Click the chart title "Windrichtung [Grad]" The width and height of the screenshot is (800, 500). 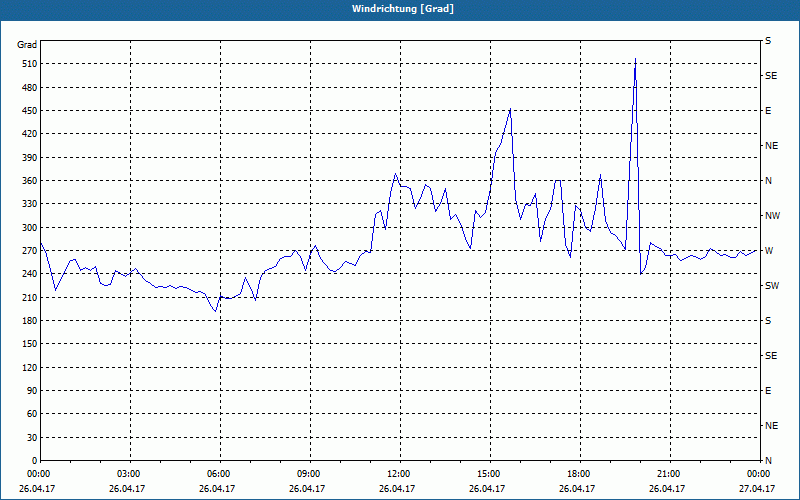click(x=403, y=9)
